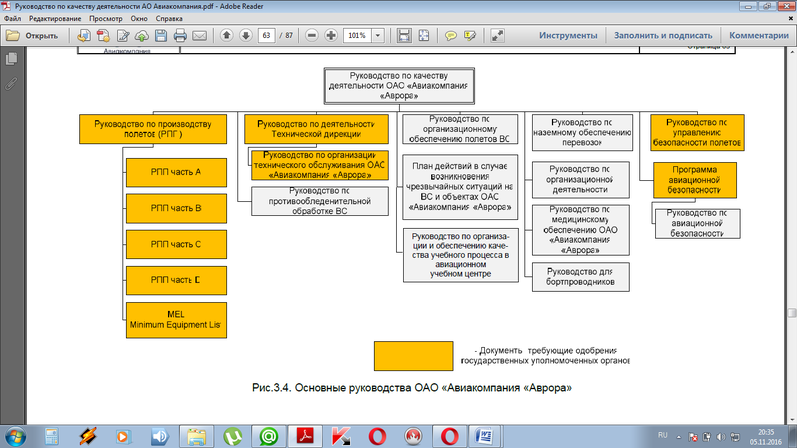The image size is (797, 448).
Task: Click the Открыть open file button
Action: [32, 36]
